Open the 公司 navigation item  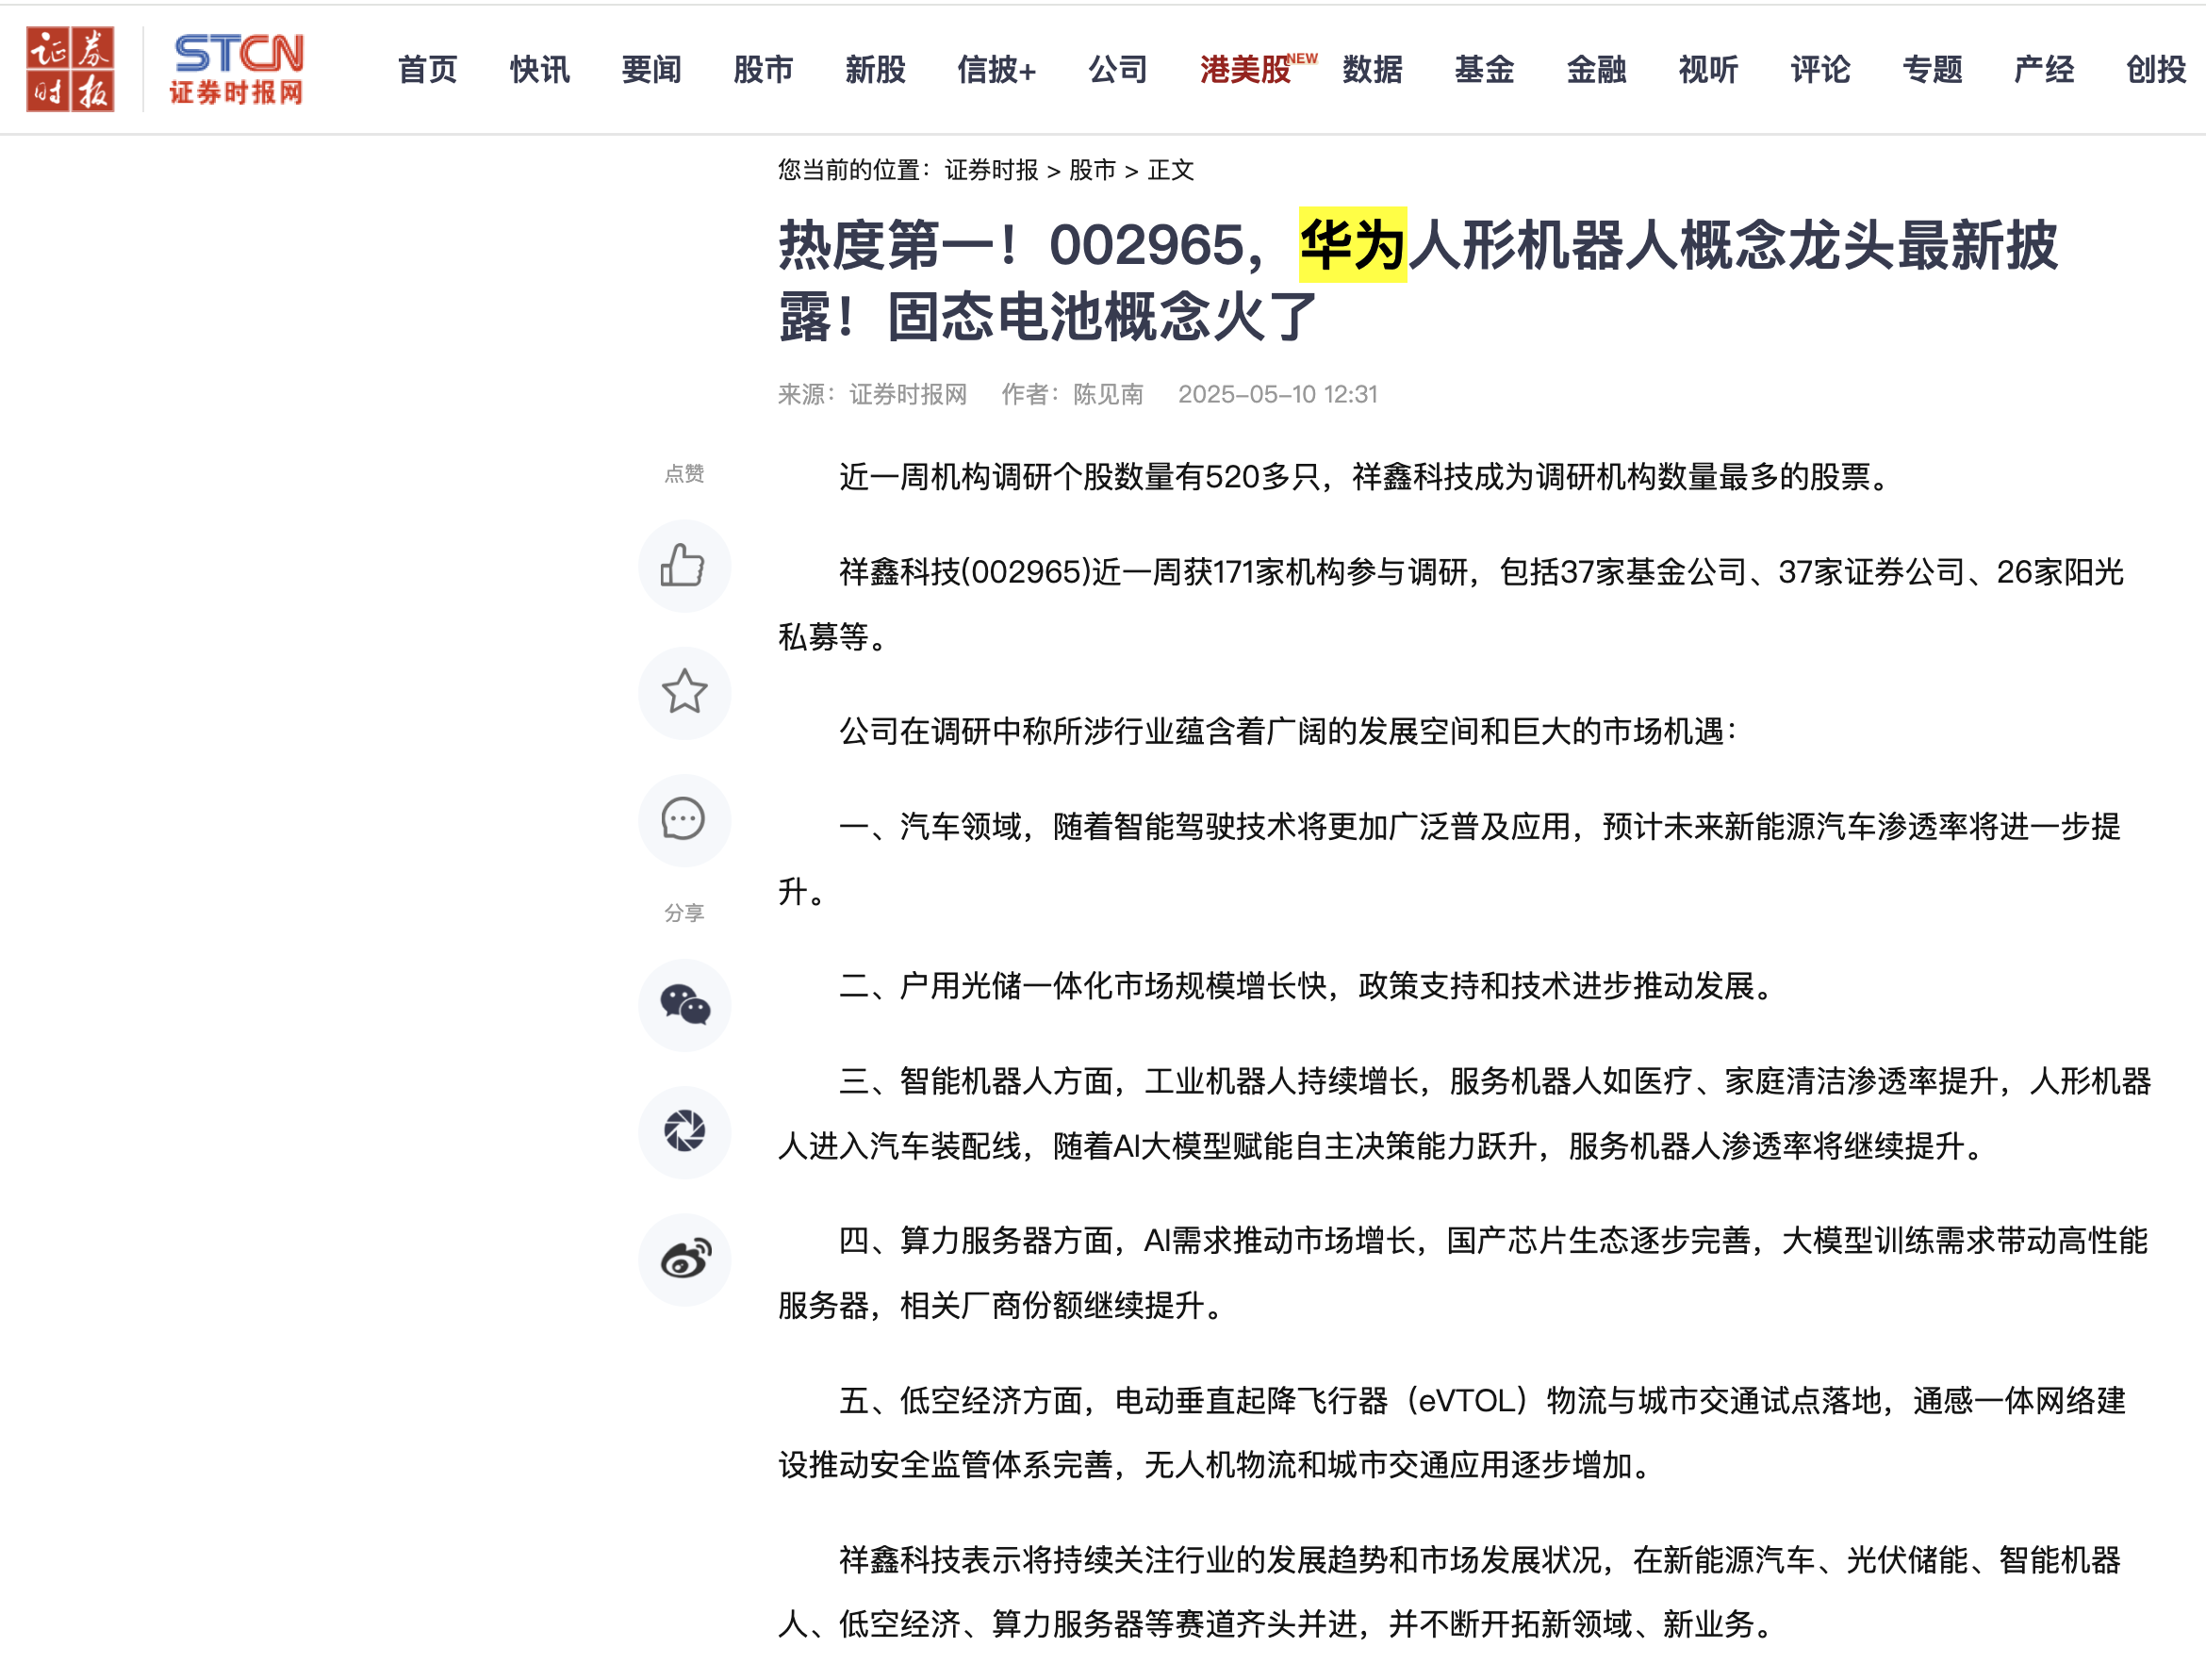tap(1118, 69)
